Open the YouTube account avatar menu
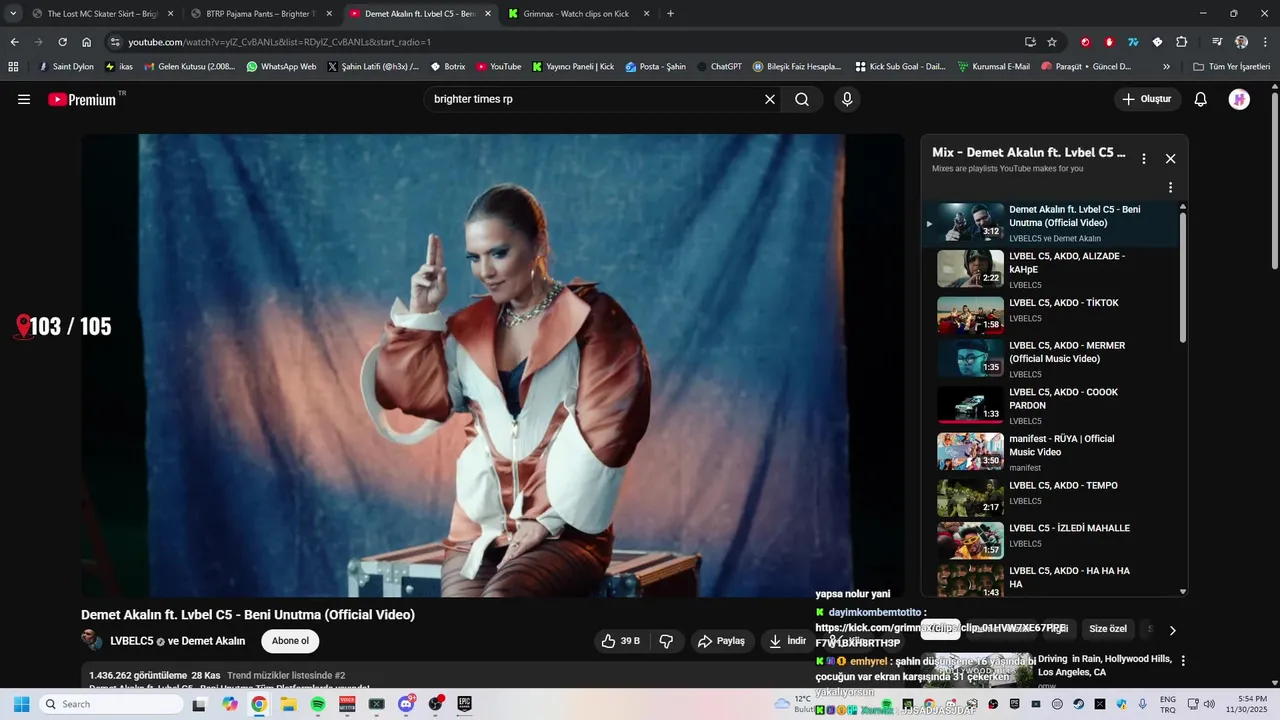1280x720 pixels. (x=1239, y=99)
